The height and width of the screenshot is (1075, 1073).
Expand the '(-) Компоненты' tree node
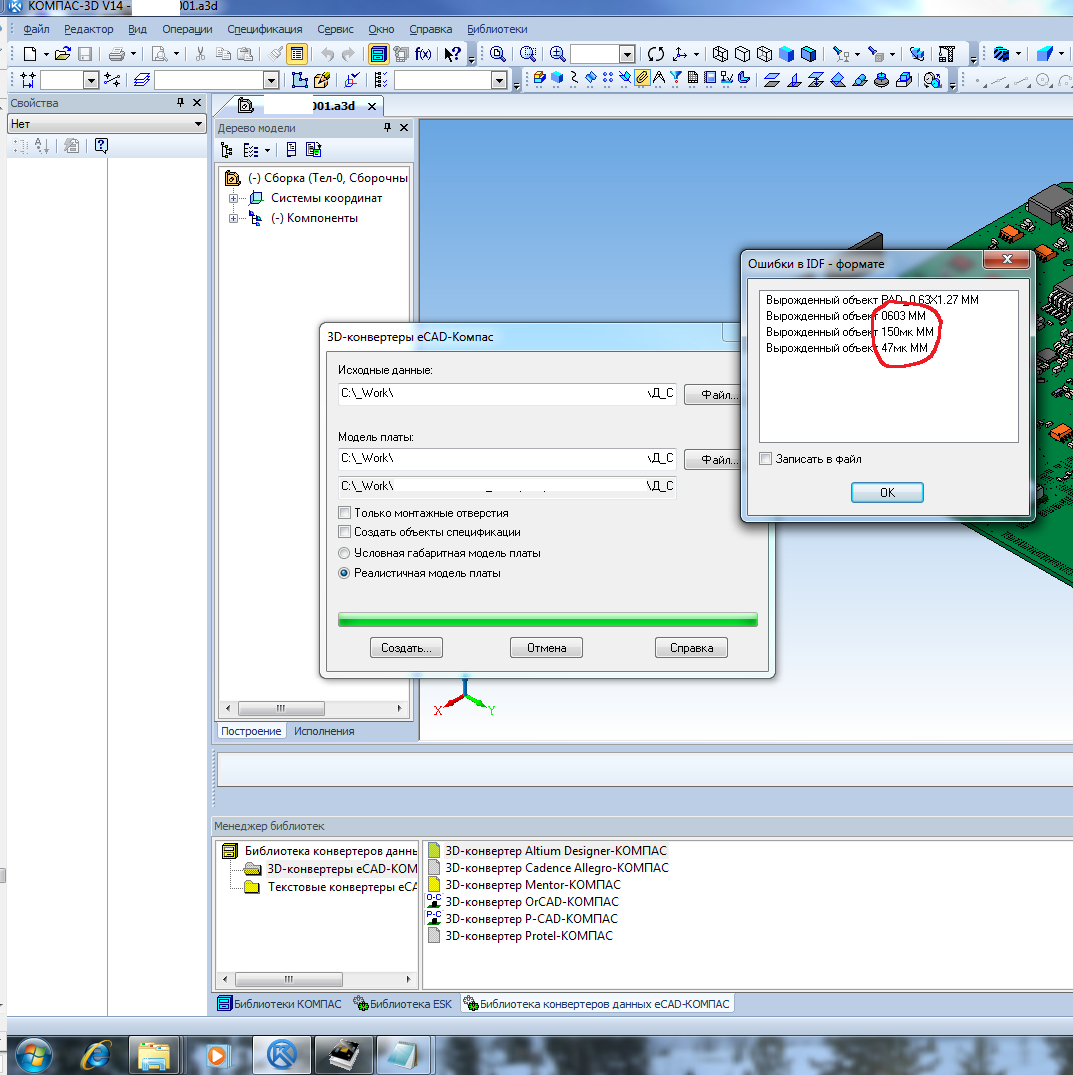tap(233, 219)
